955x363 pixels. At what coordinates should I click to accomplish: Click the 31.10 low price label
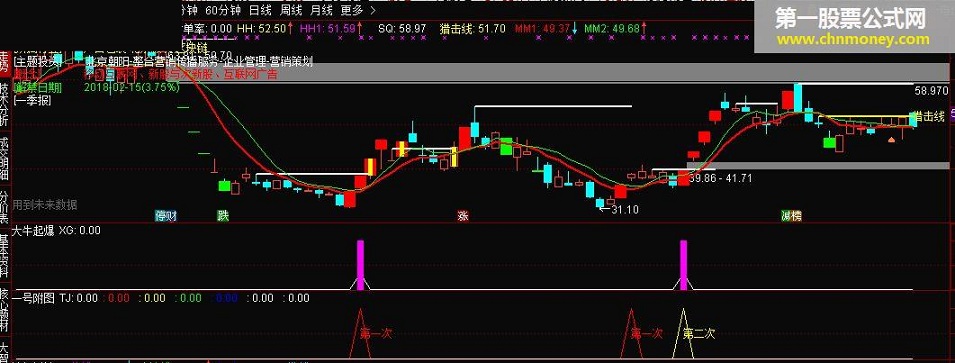[x=625, y=209]
